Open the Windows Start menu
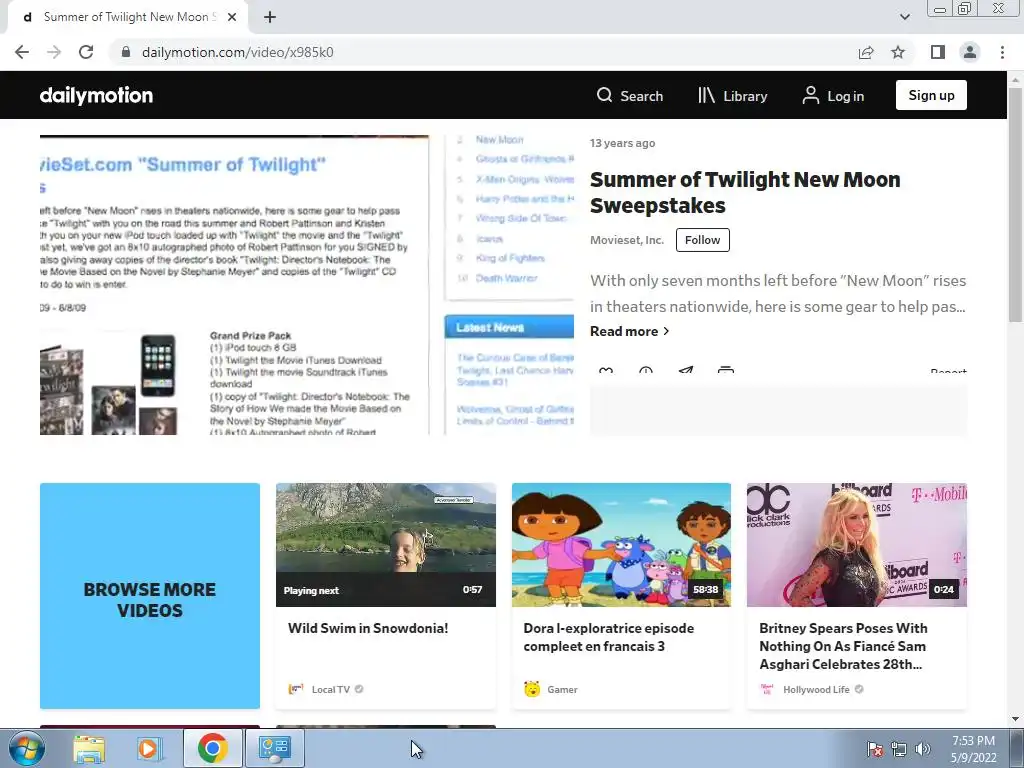Screen dimensions: 1024x768 tap(25, 748)
